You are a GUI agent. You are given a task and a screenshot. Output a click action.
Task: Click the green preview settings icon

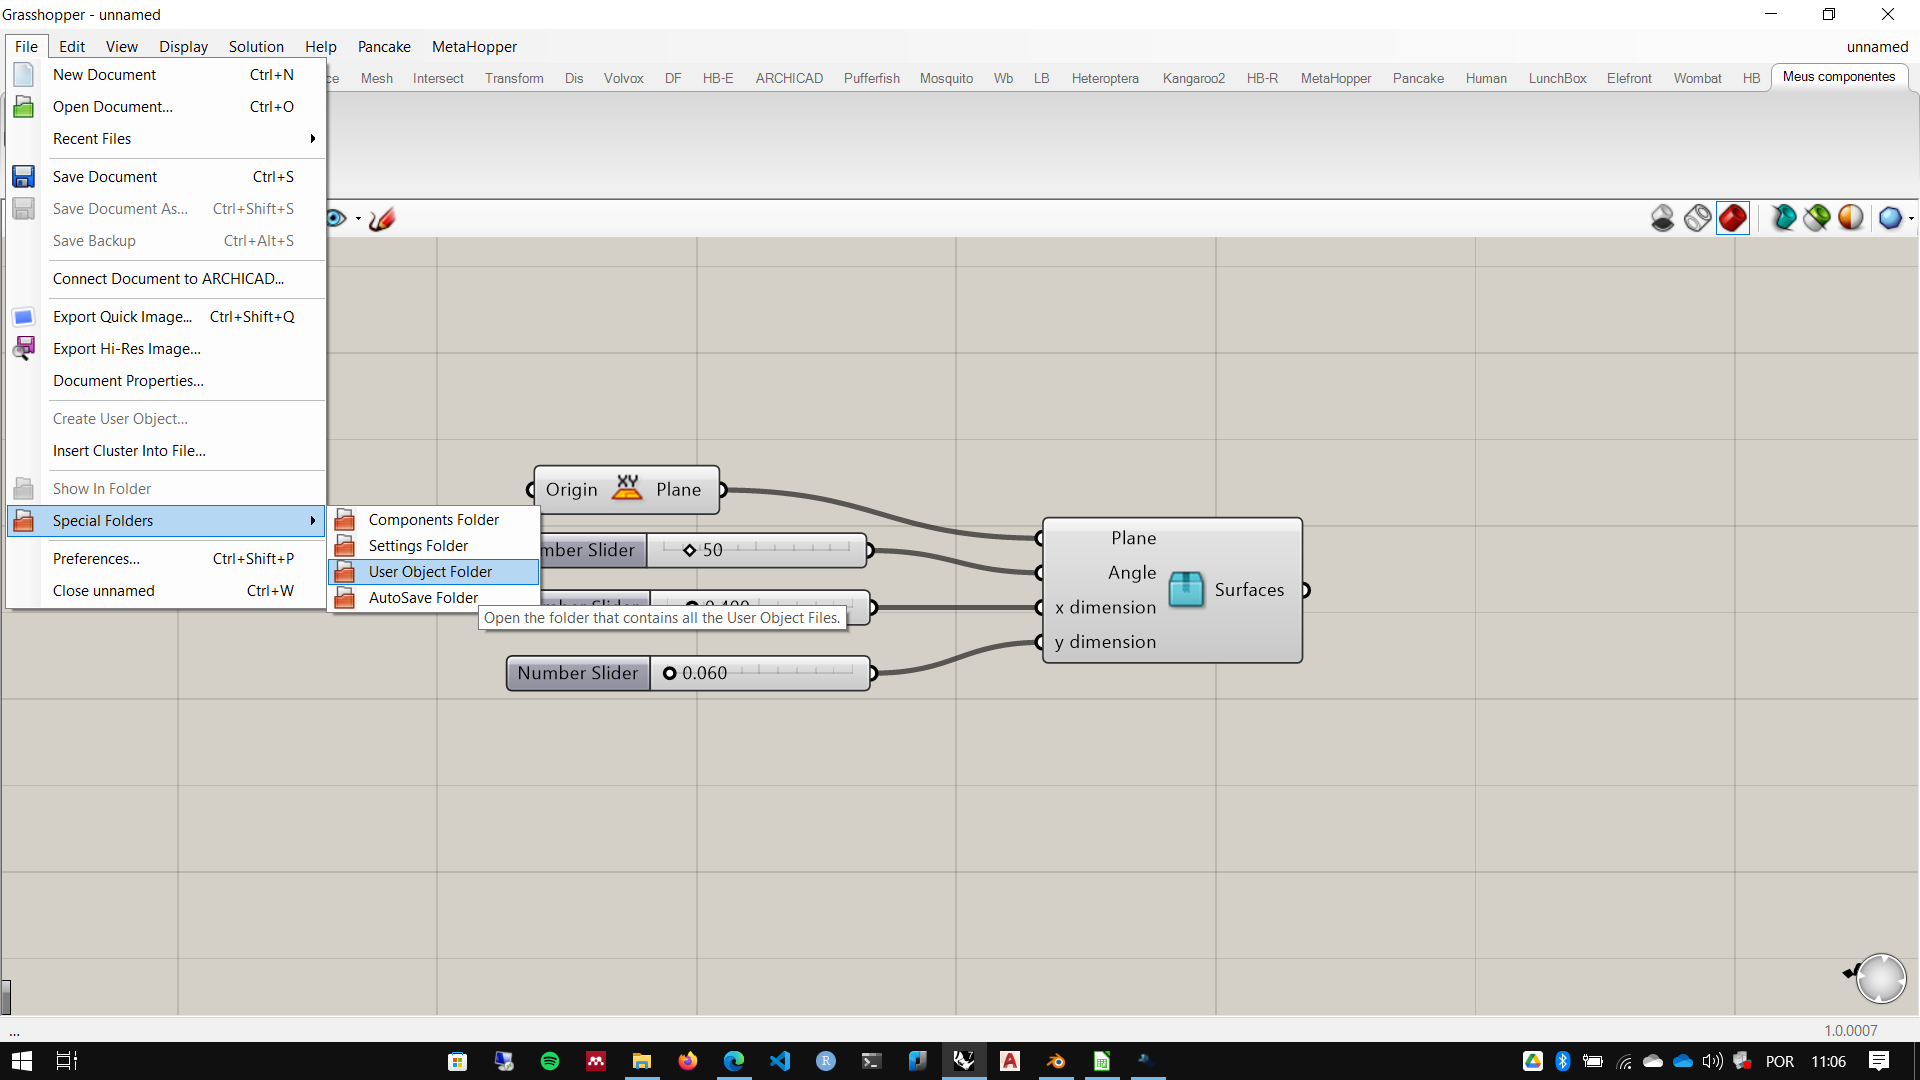pyautogui.click(x=1817, y=218)
